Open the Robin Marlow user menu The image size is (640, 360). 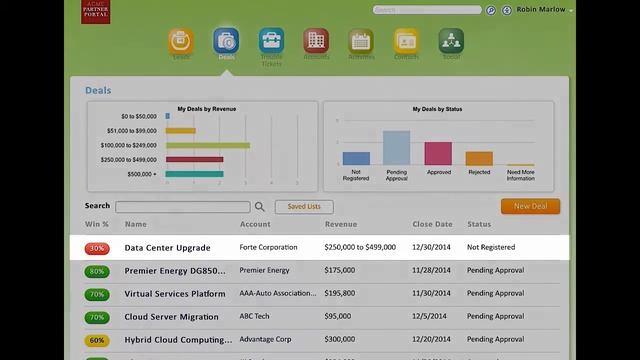click(x=544, y=9)
